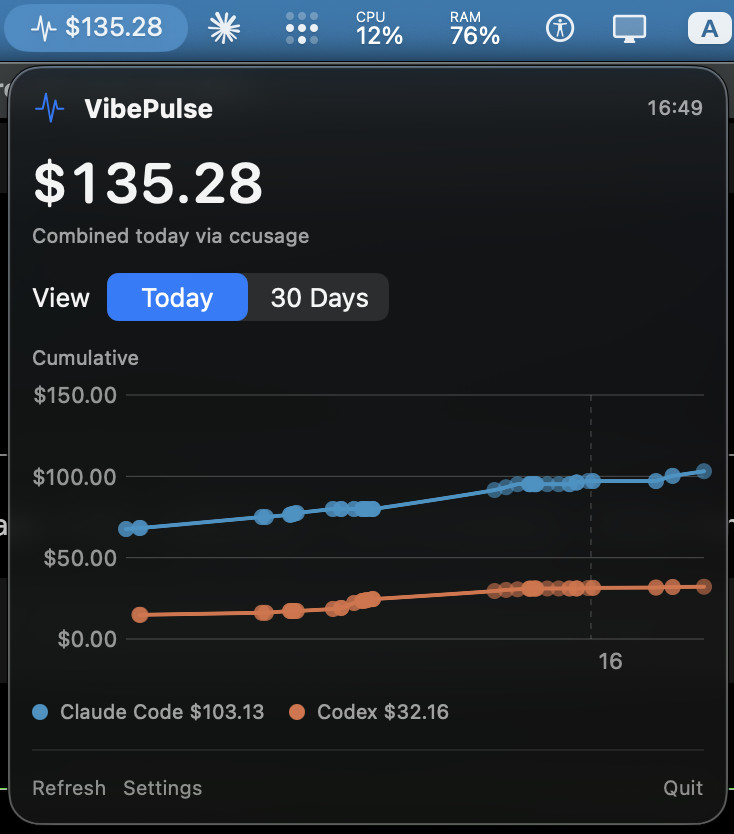Click the orange Codex legend dot

coord(297,712)
